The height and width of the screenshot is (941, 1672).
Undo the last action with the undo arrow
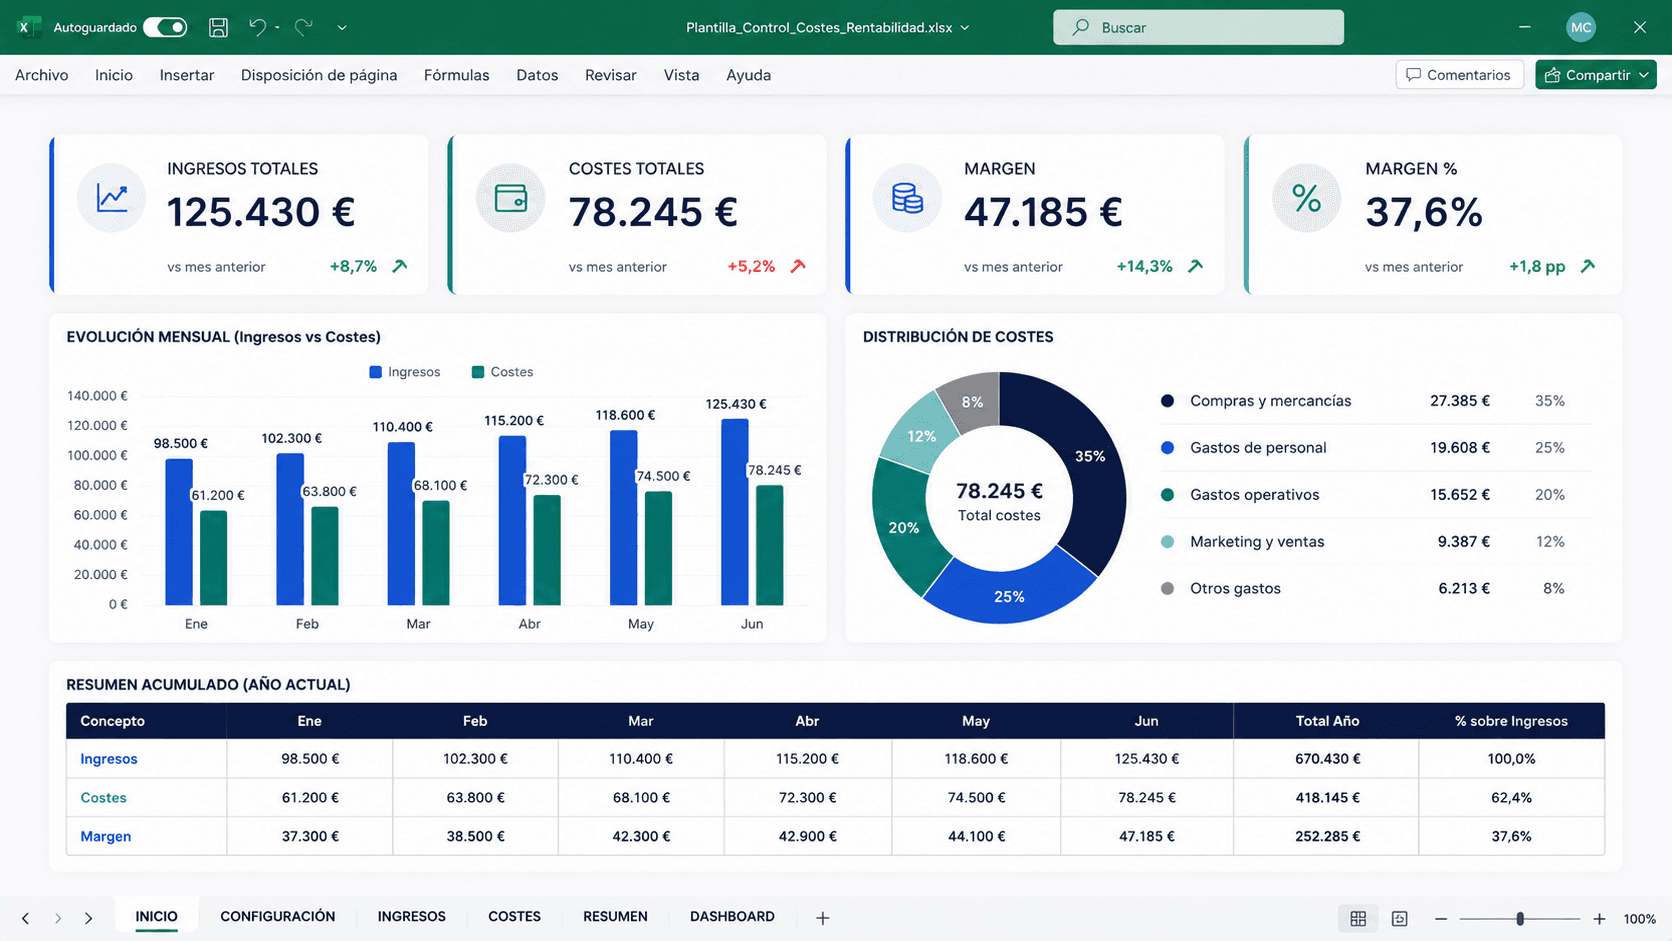257,27
